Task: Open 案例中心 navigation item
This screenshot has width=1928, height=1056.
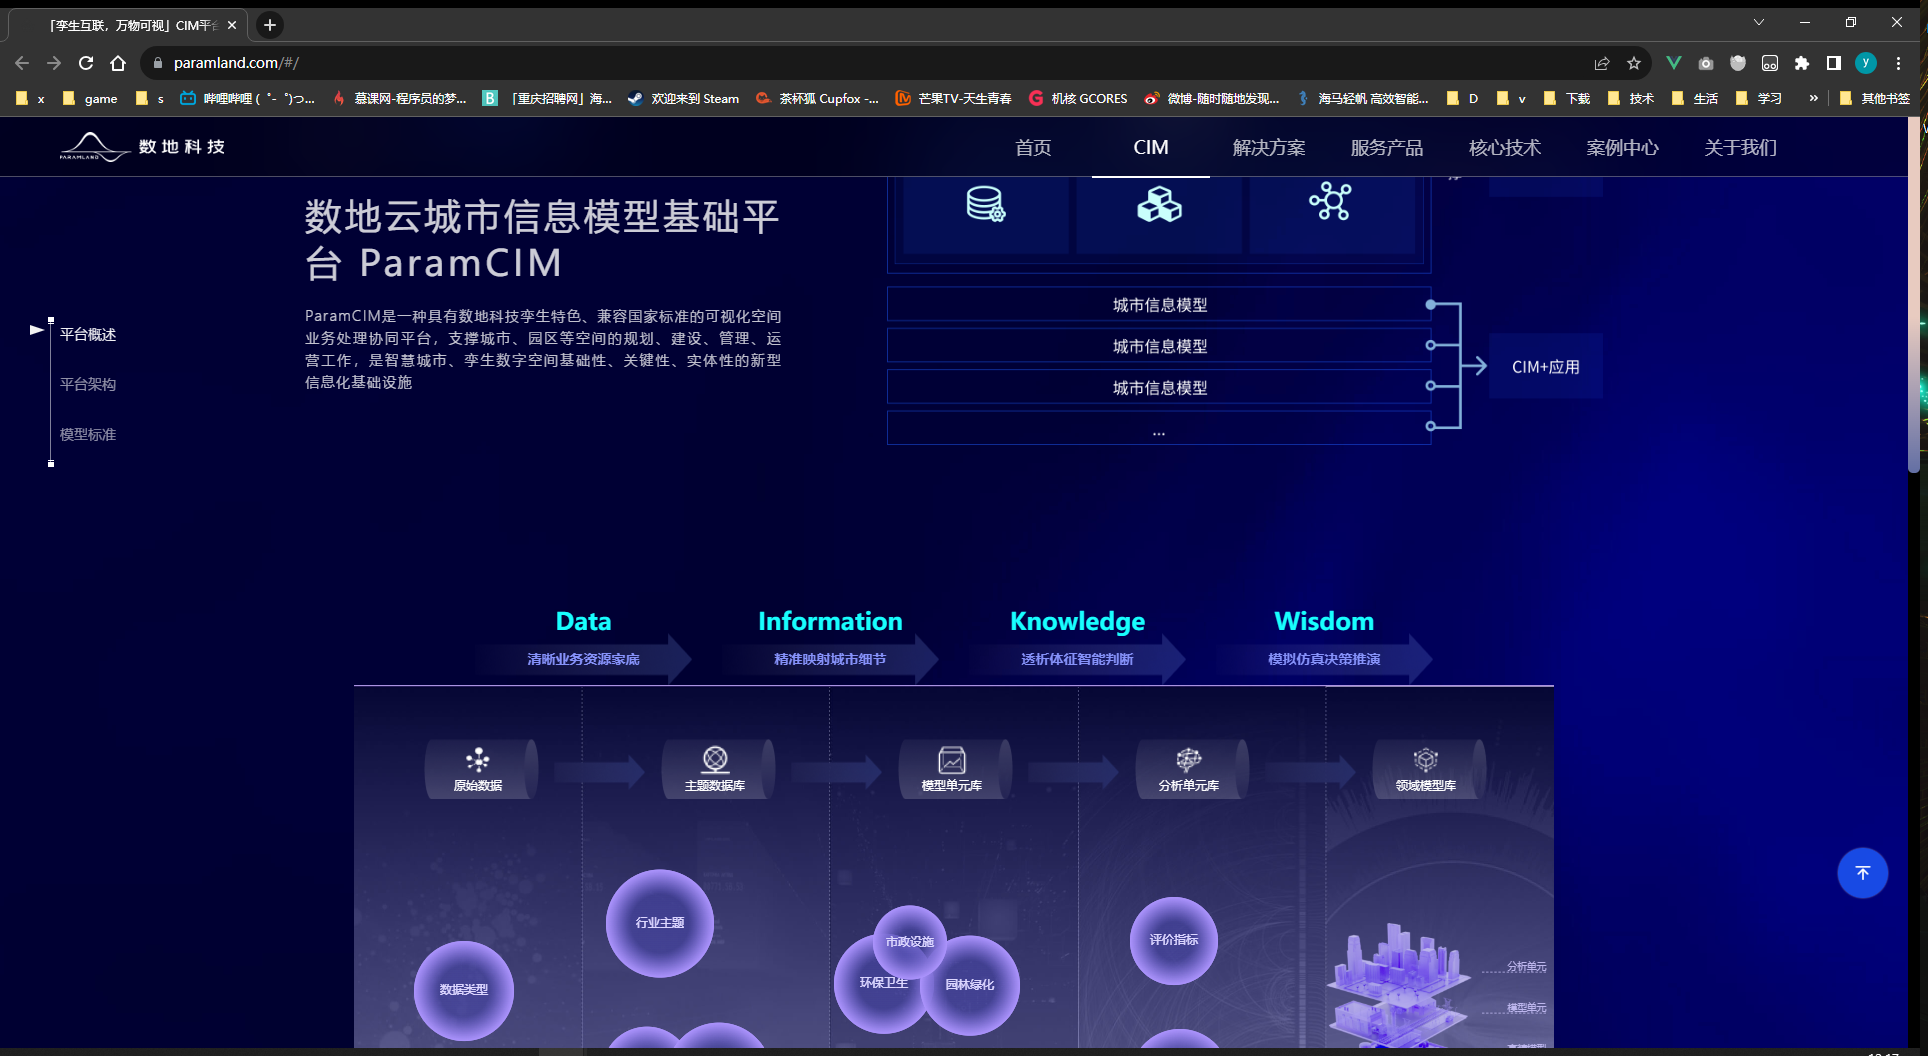Action: click(x=1623, y=148)
